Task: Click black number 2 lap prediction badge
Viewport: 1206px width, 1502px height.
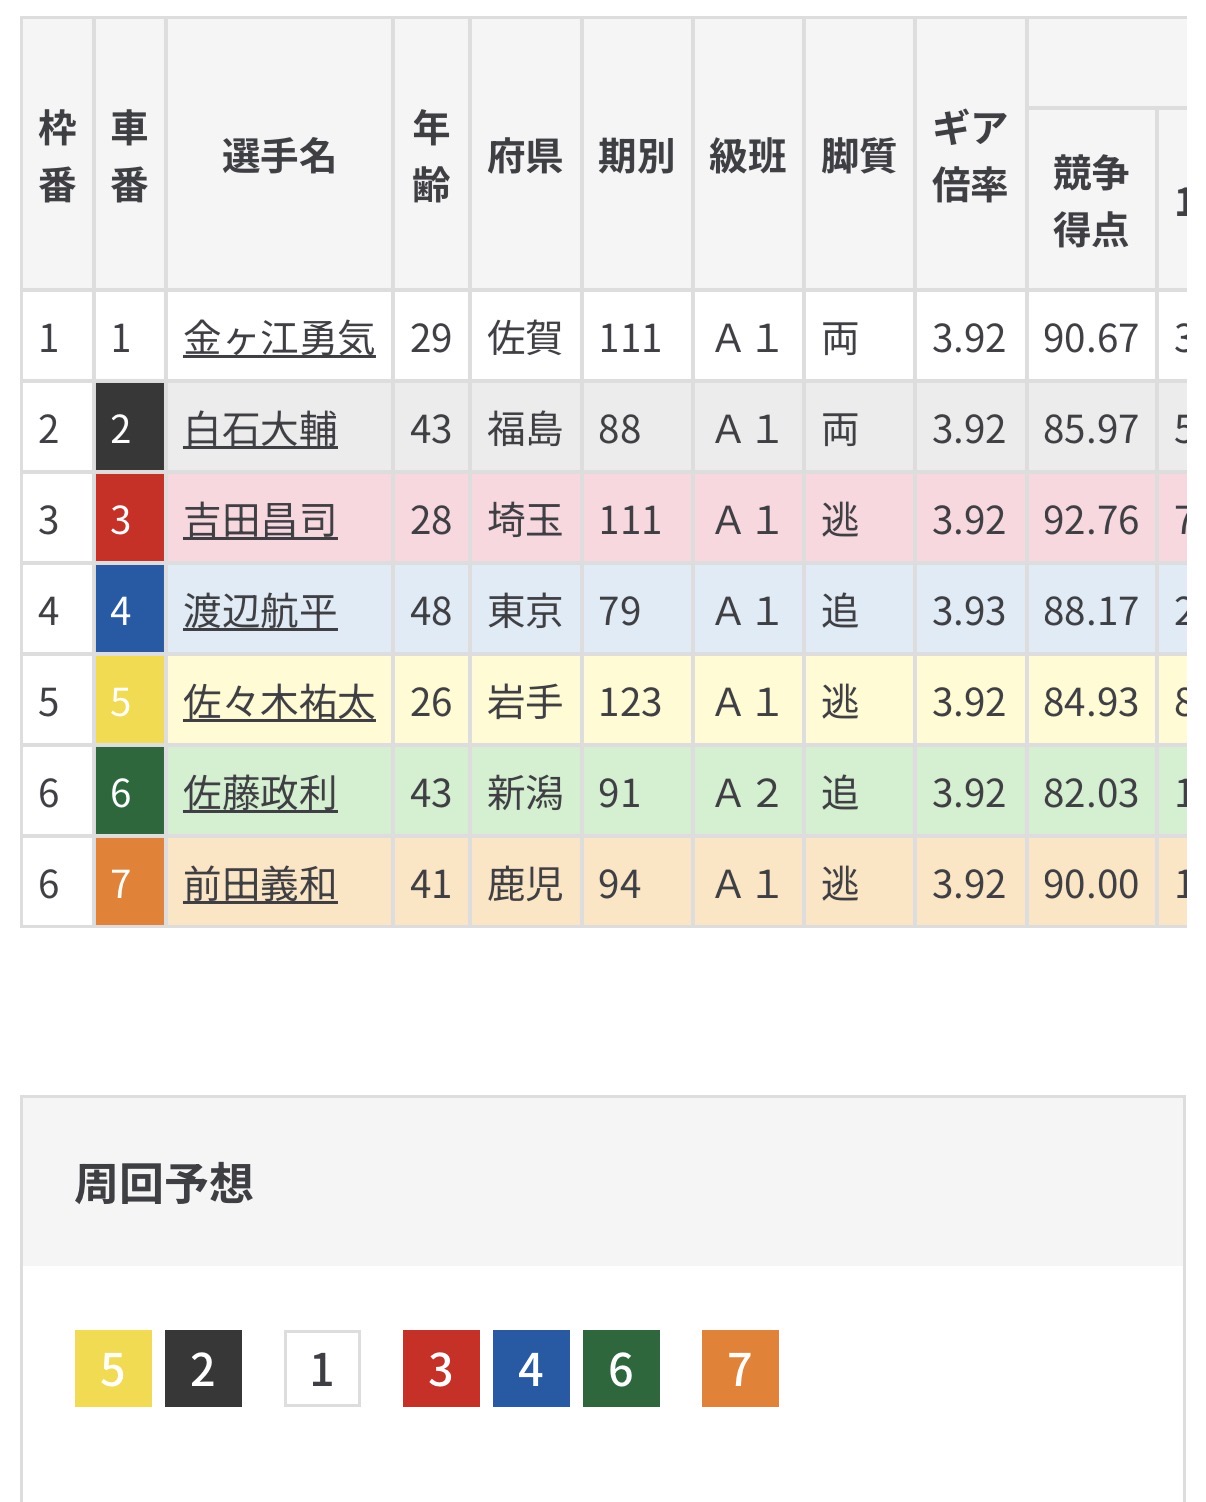Action: pos(203,1369)
